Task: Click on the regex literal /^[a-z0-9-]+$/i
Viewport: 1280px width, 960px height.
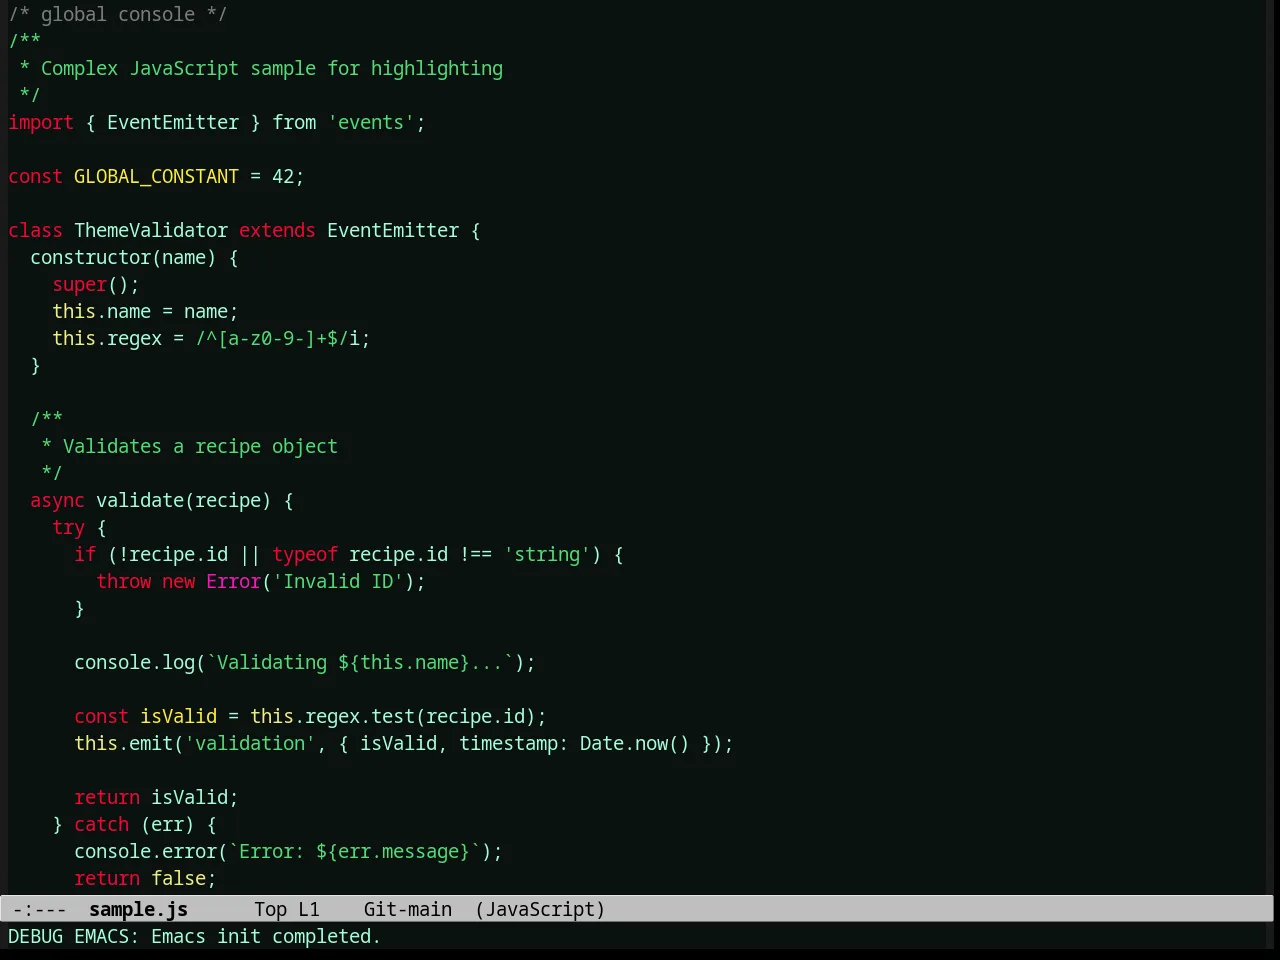Action: click(277, 338)
